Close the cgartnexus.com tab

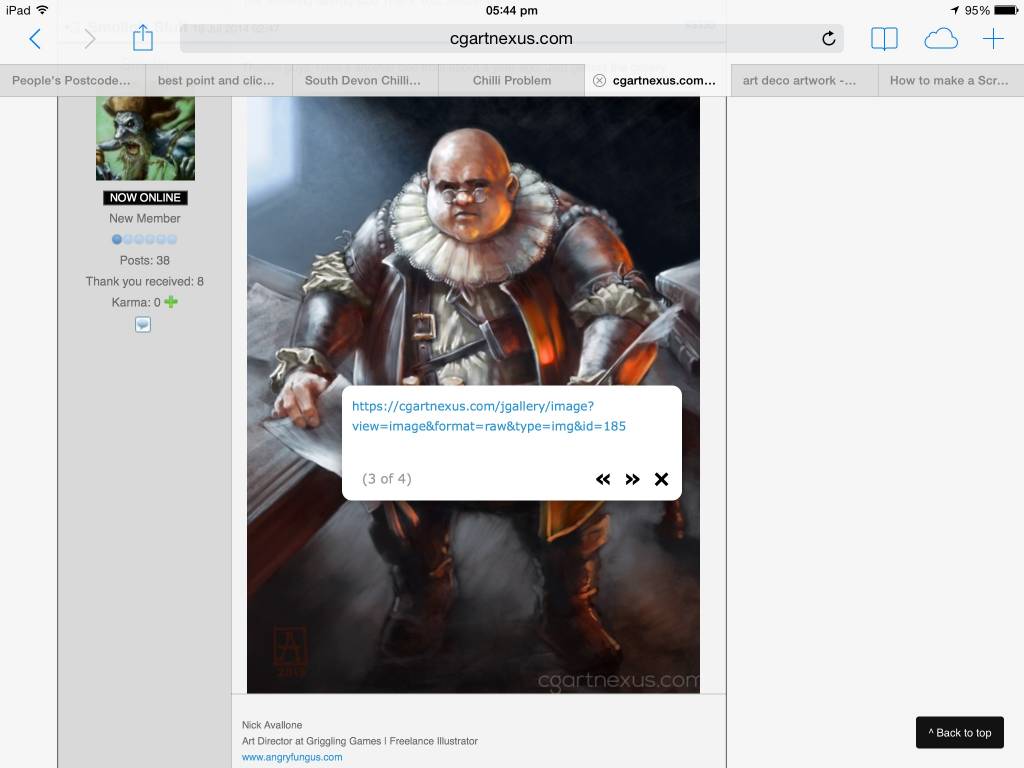[599, 81]
